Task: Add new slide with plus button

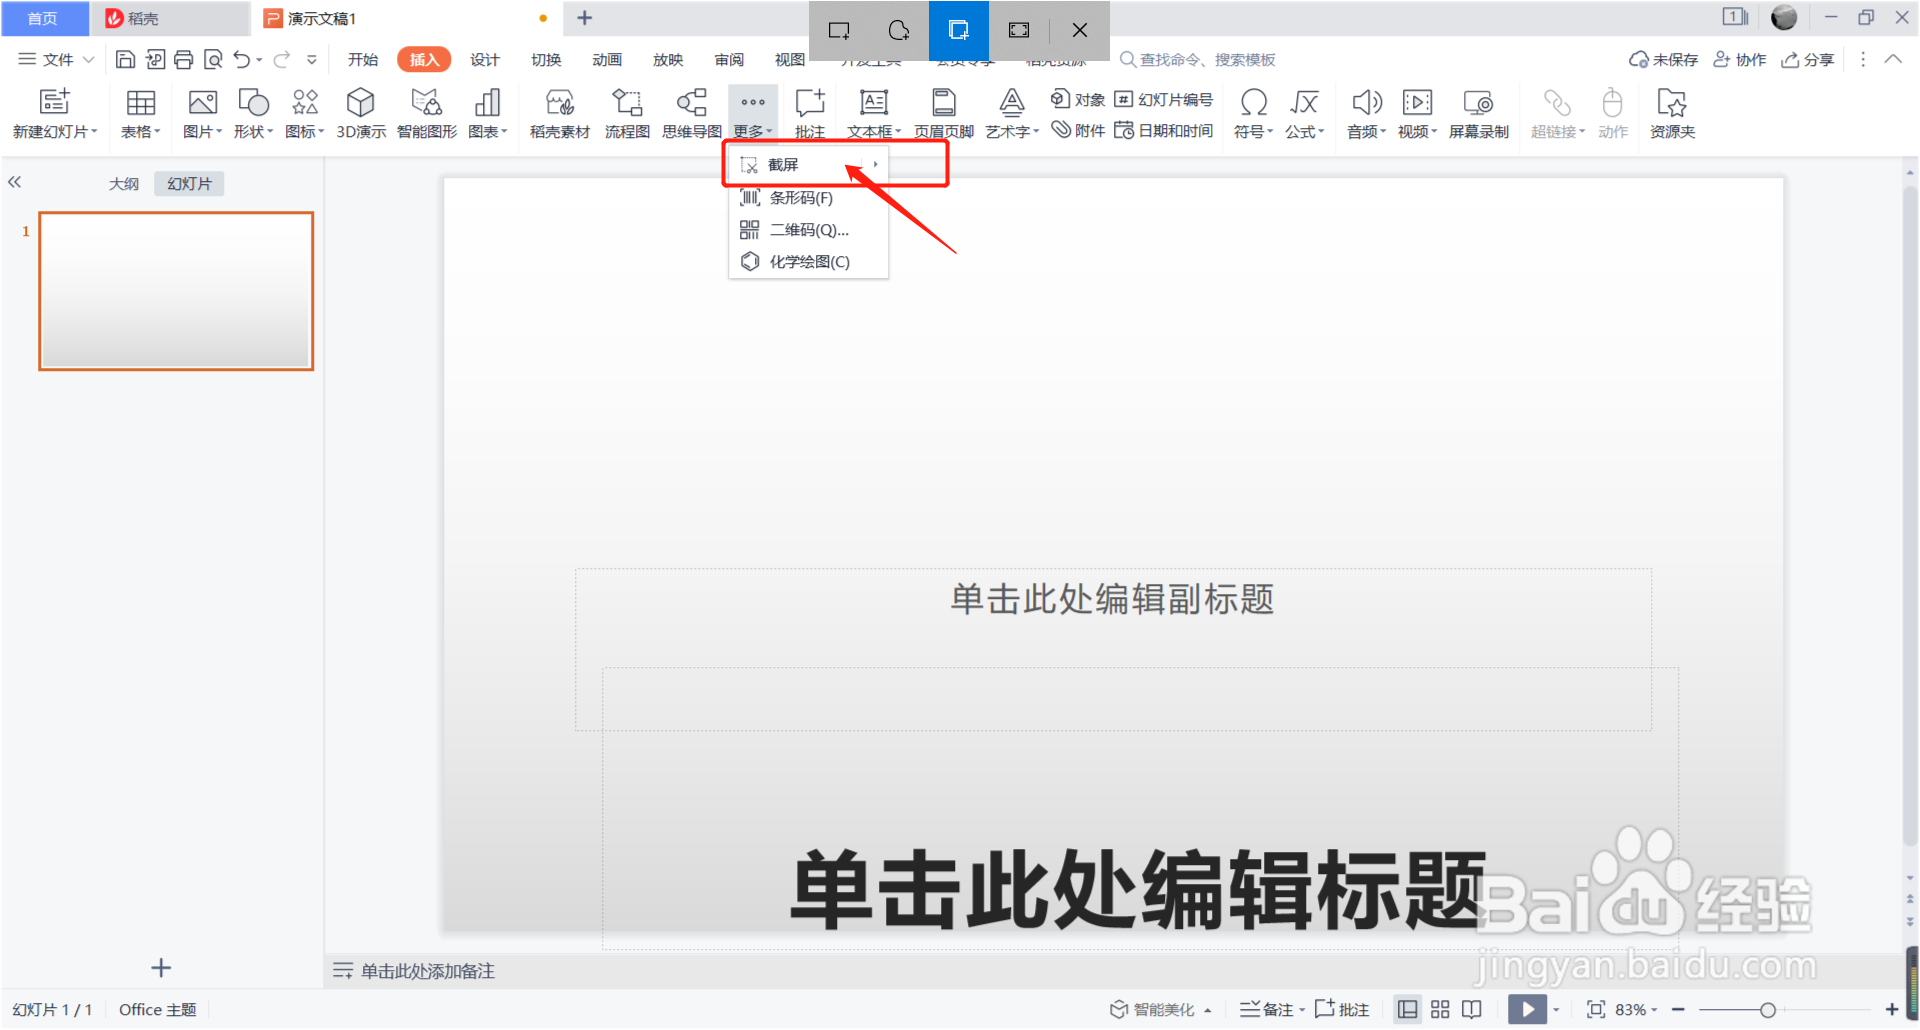Action: 161,967
